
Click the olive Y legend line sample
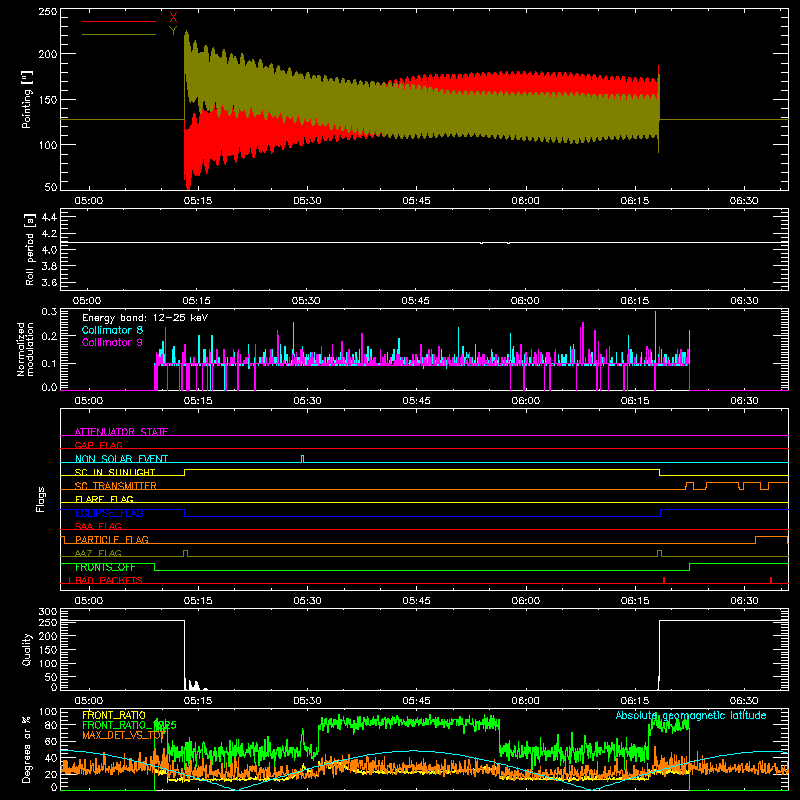pyautogui.click(x=119, y=34)
